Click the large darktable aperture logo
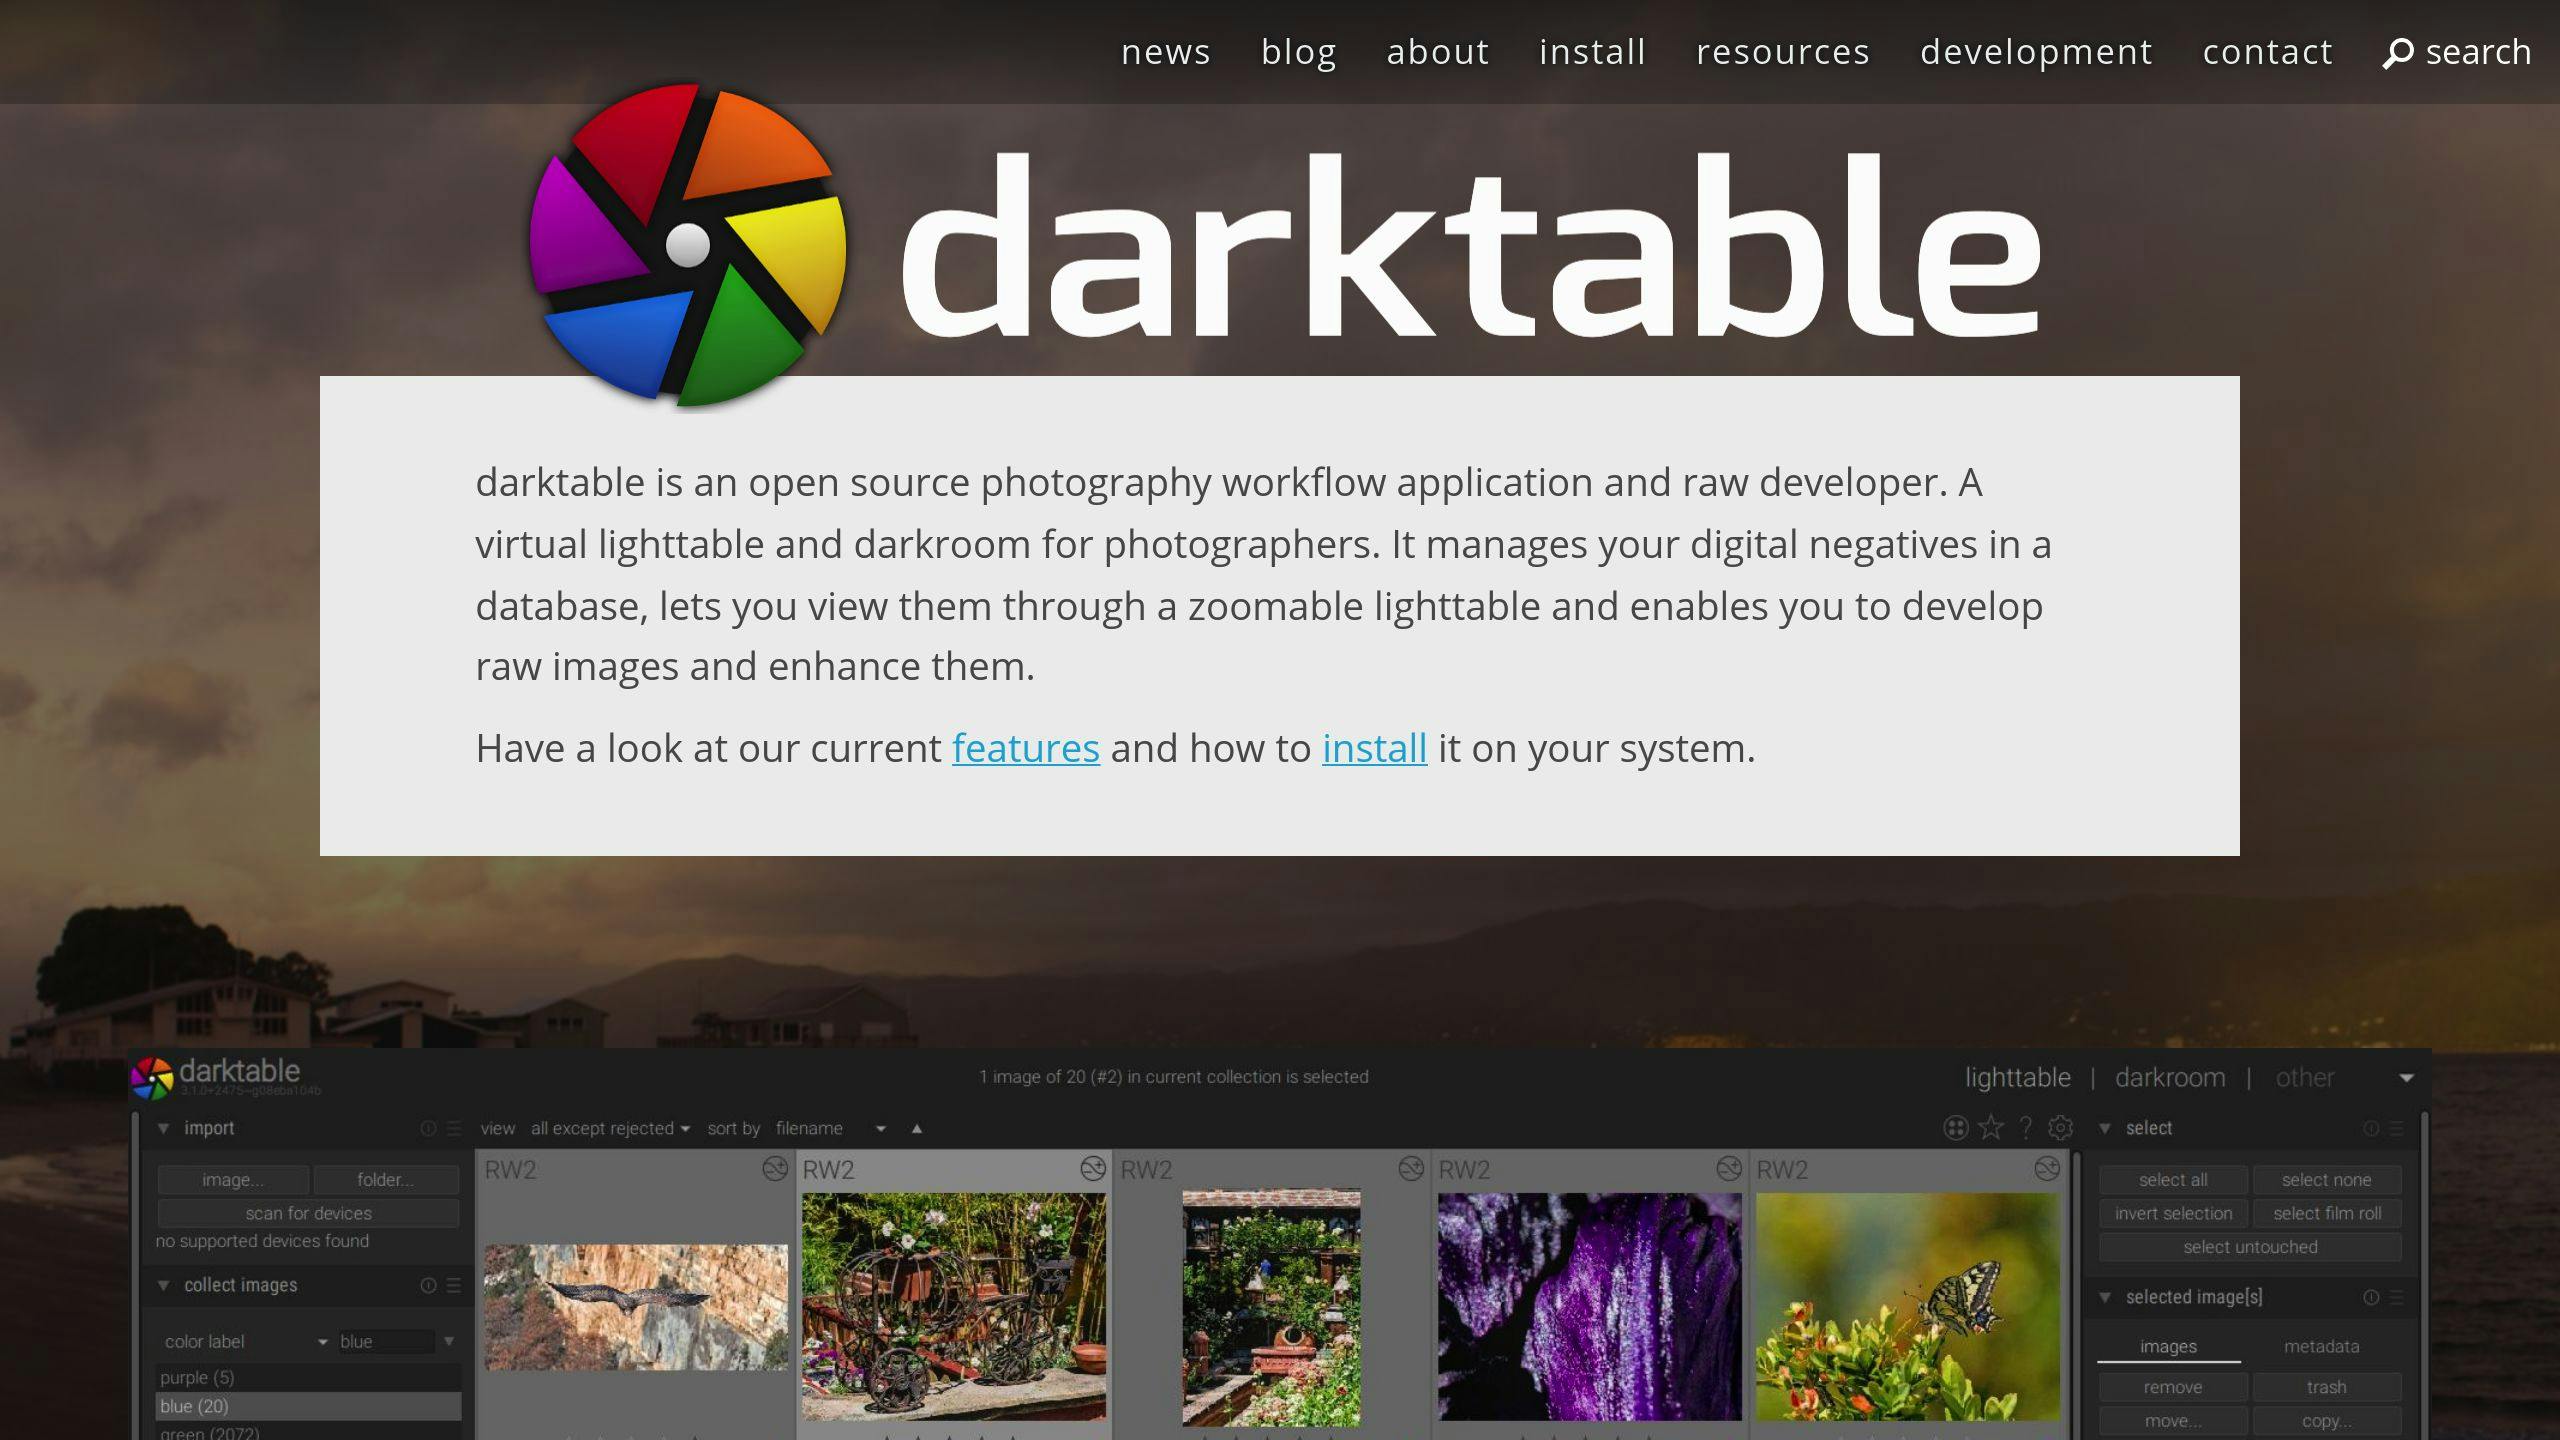2560x1440 pixels. point(687,246)
